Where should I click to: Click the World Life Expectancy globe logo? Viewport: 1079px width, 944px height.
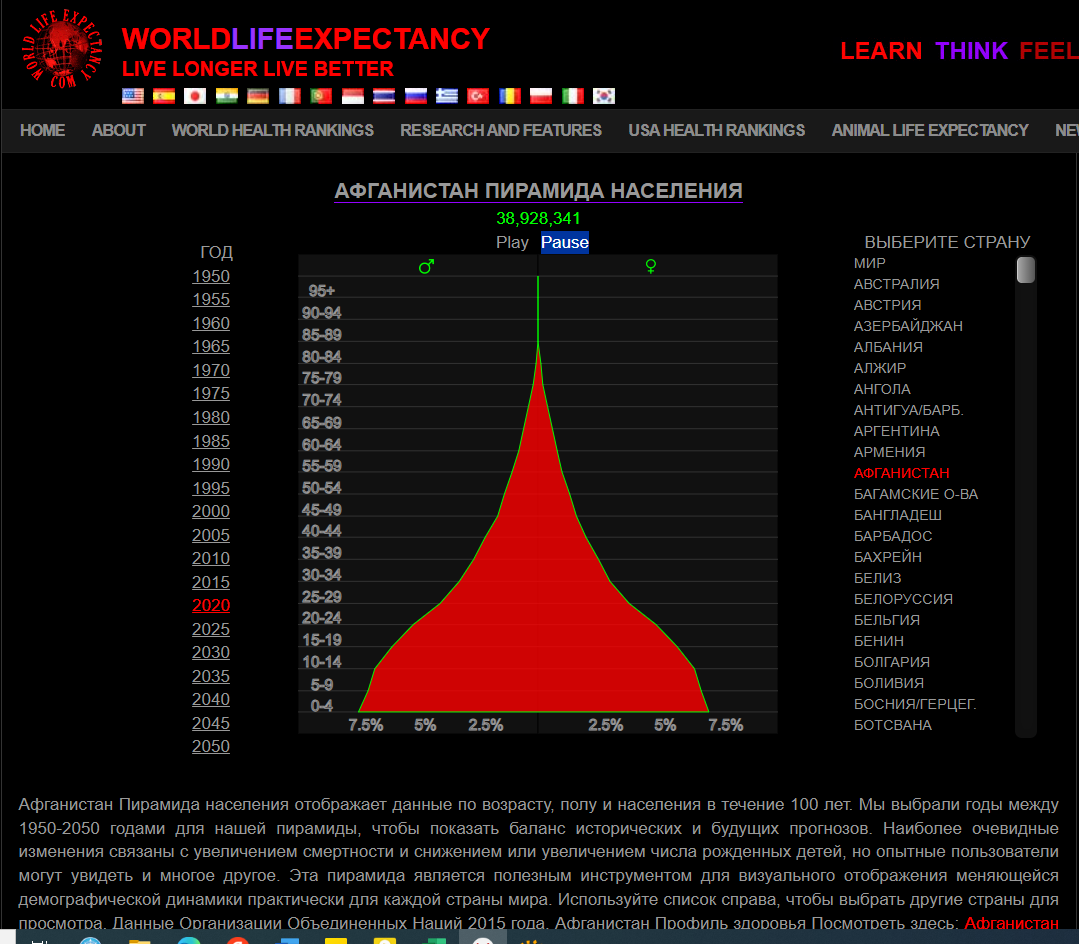(x=63, y=48)
